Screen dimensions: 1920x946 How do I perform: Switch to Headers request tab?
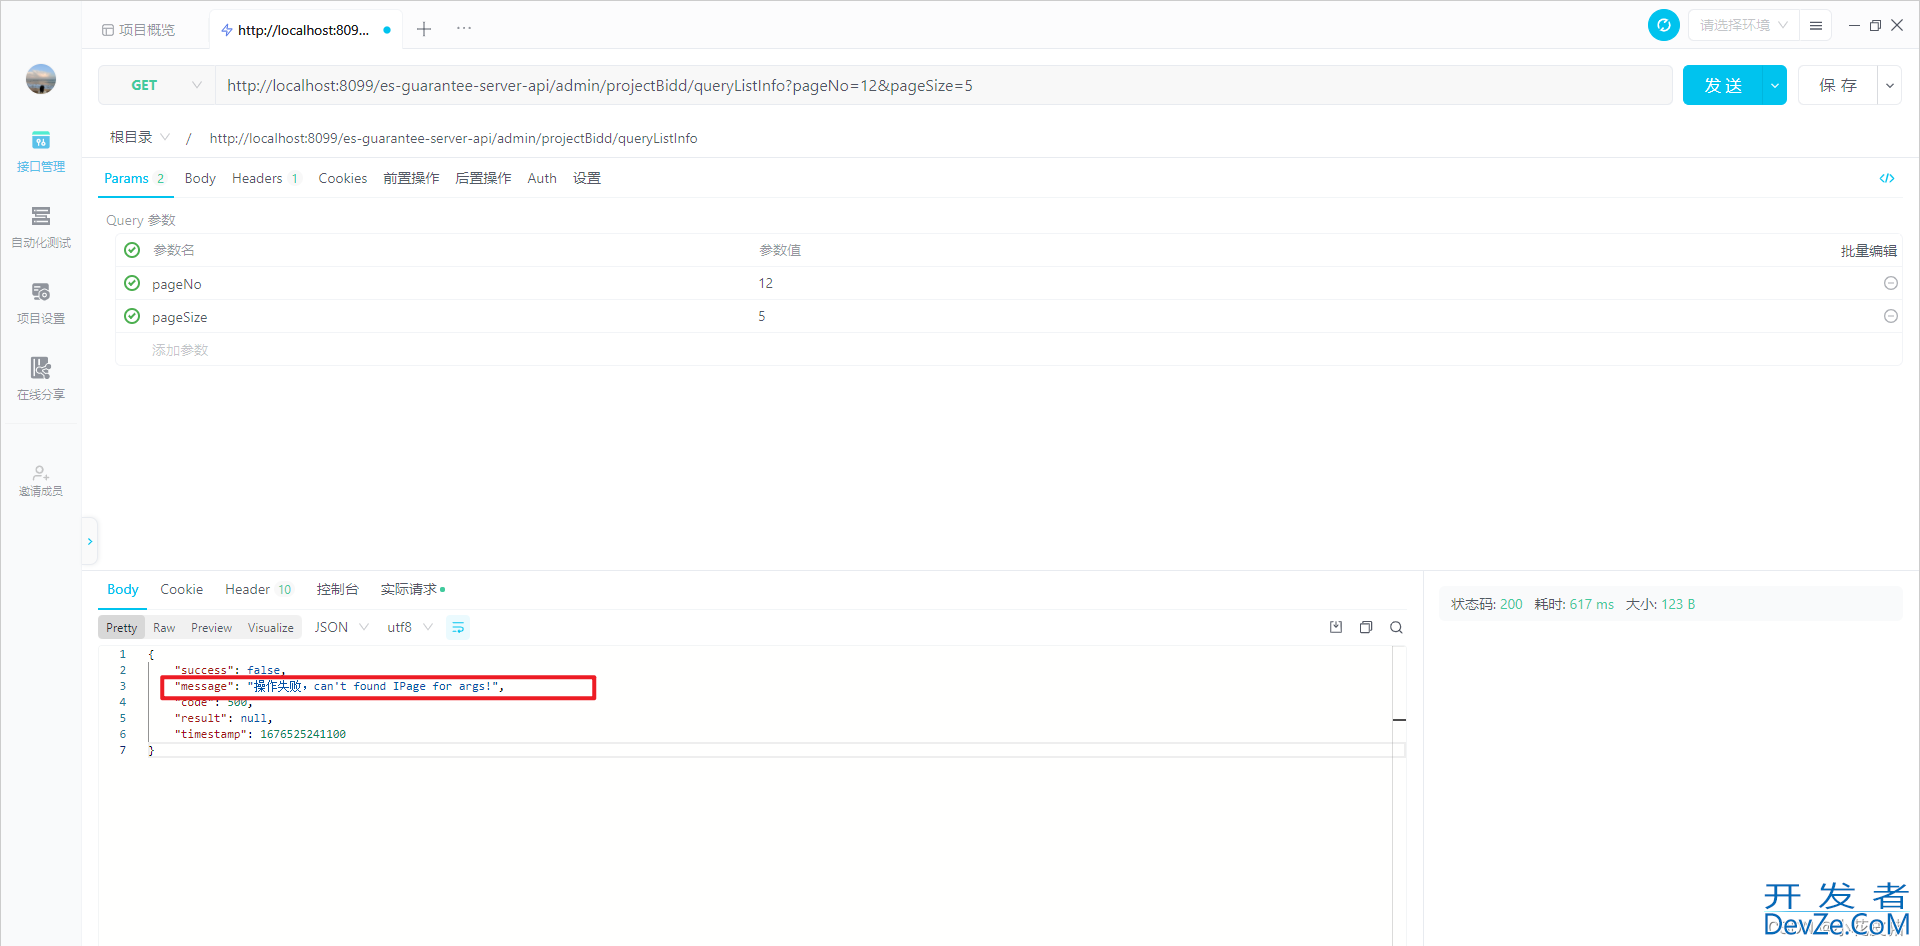pos(265,178)
